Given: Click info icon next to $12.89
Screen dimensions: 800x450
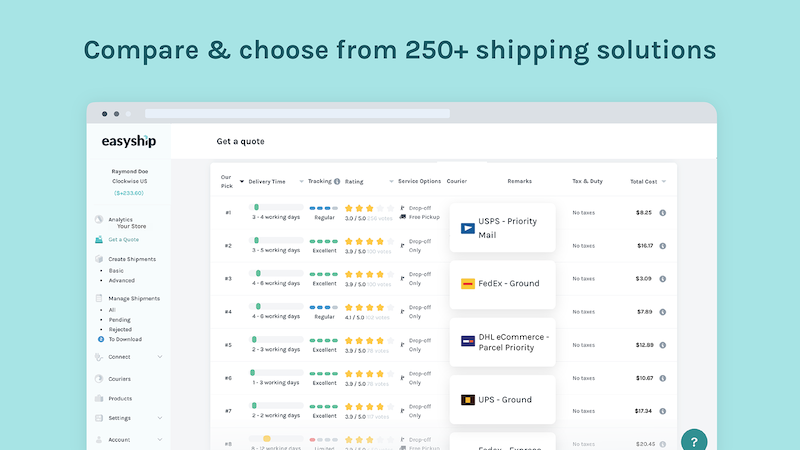Looking at the screenshot, I should [x=663, y=345].
